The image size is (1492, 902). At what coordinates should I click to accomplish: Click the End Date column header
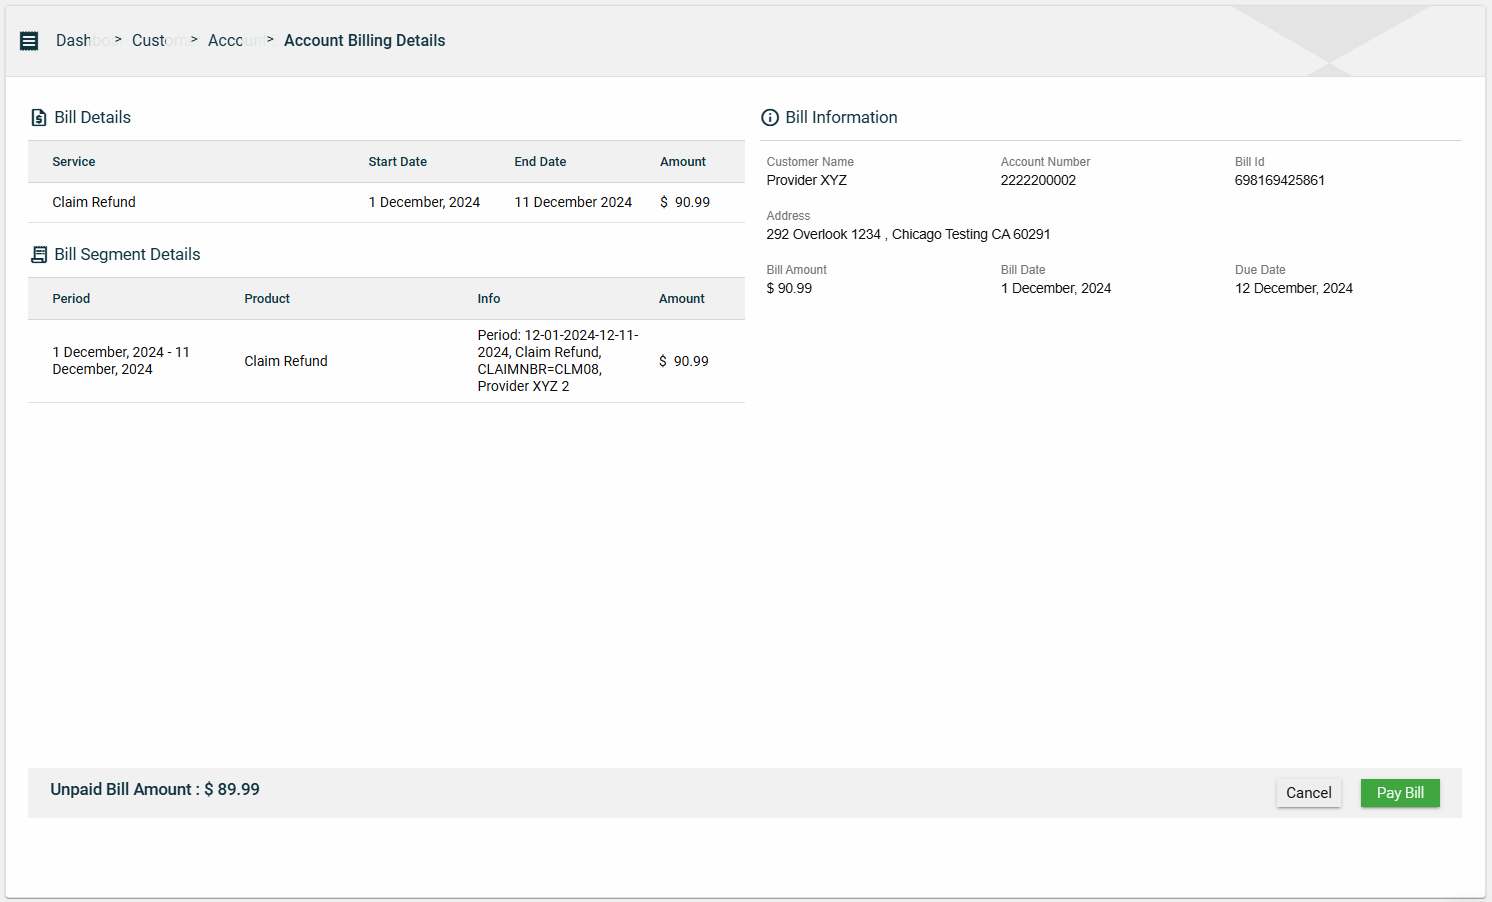pos(540,162)
